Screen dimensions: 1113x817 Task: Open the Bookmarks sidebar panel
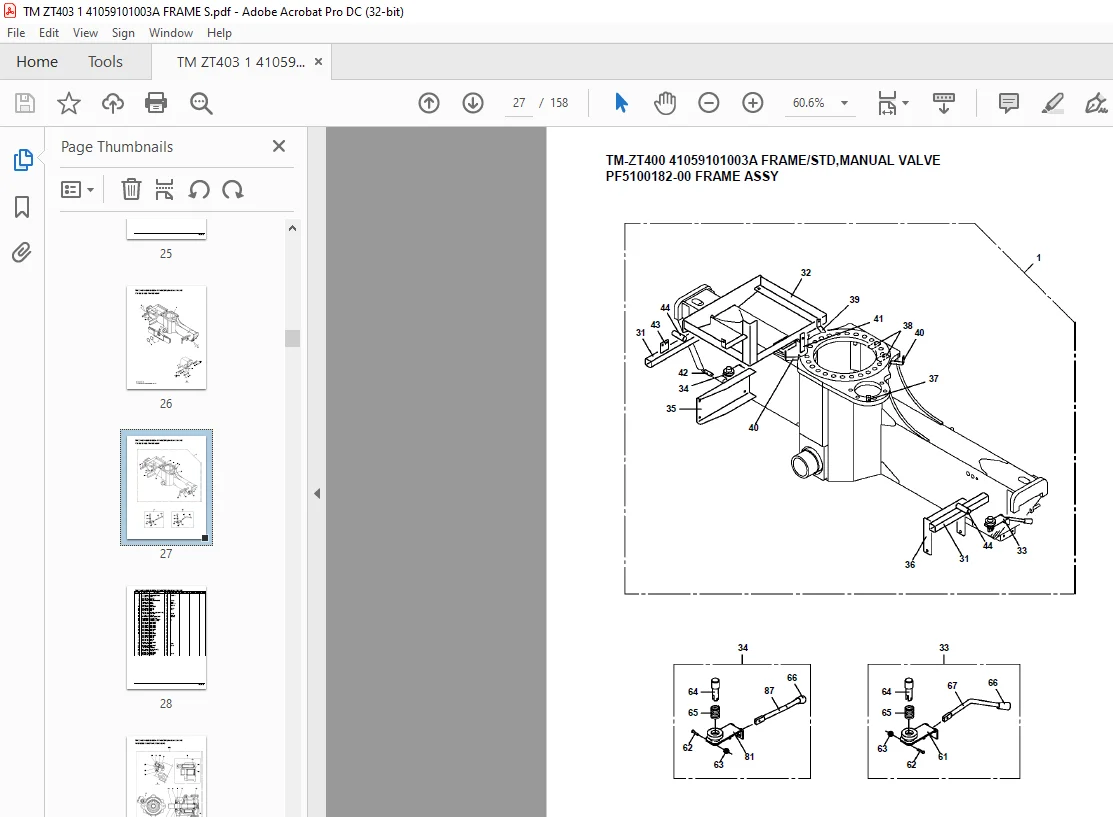22,207
